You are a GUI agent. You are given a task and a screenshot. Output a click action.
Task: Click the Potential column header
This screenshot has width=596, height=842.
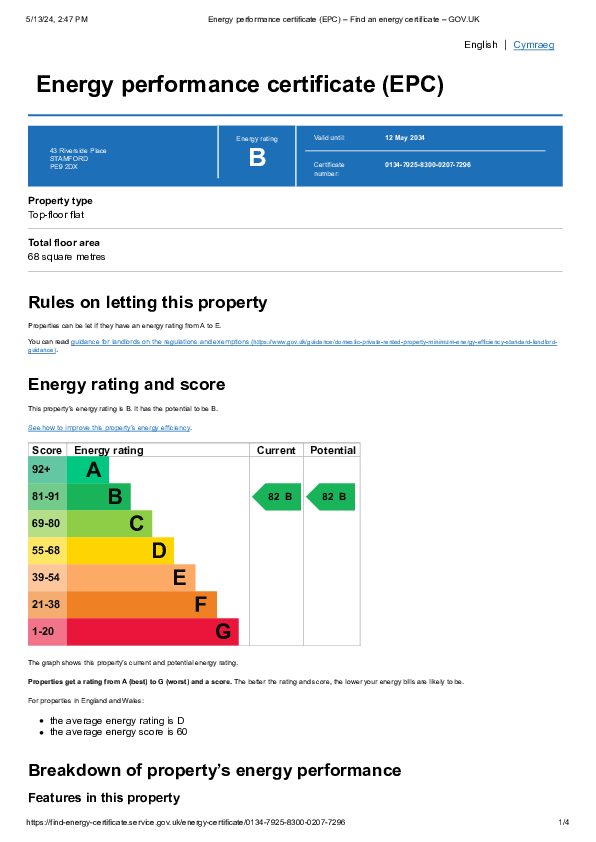[x=332, y=450]
